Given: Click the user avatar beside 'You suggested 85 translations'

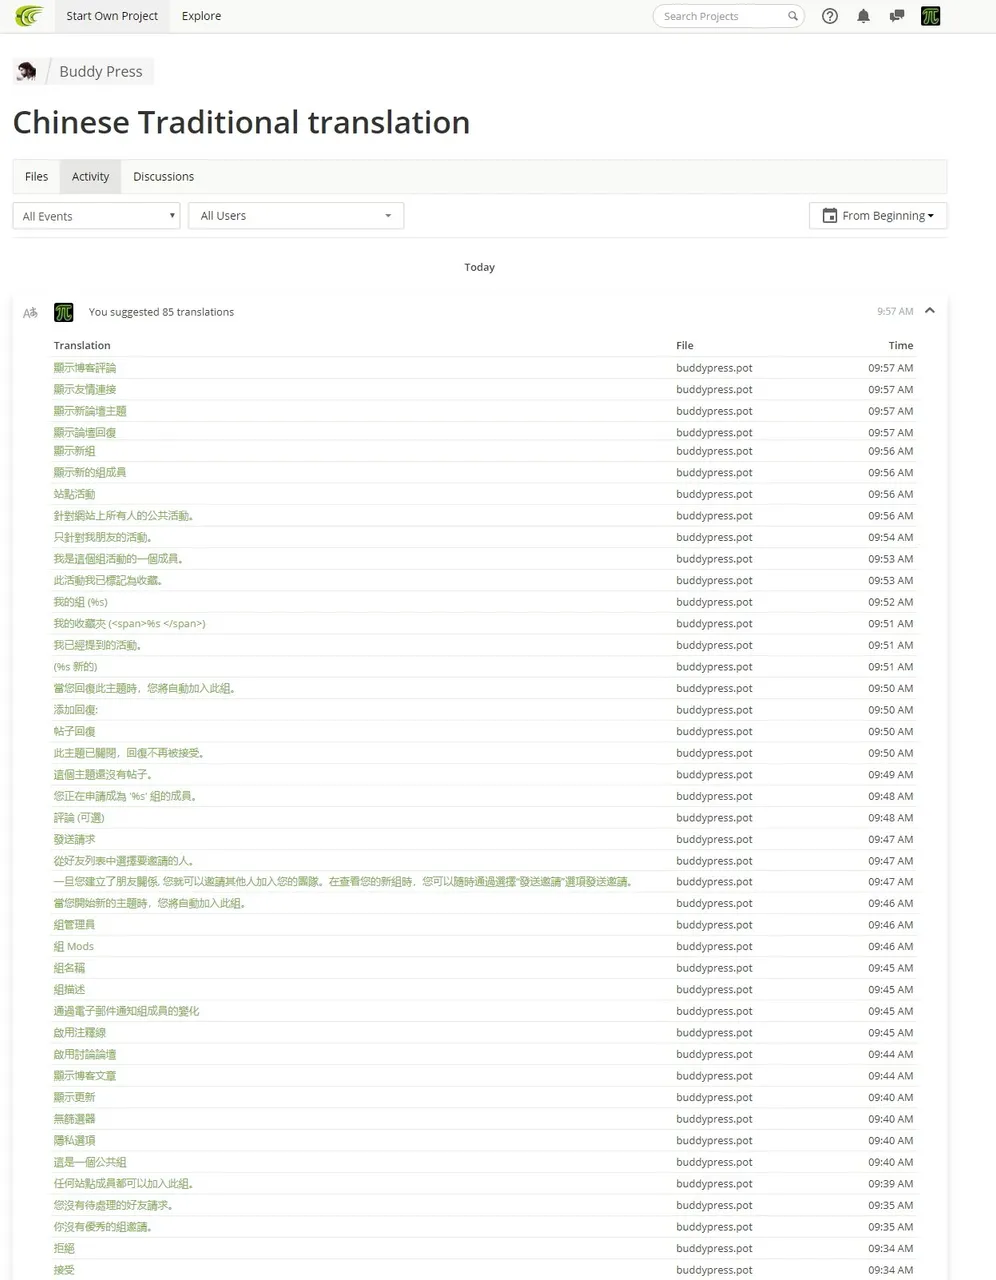Looking at the screenshot, I should [64, 312].
